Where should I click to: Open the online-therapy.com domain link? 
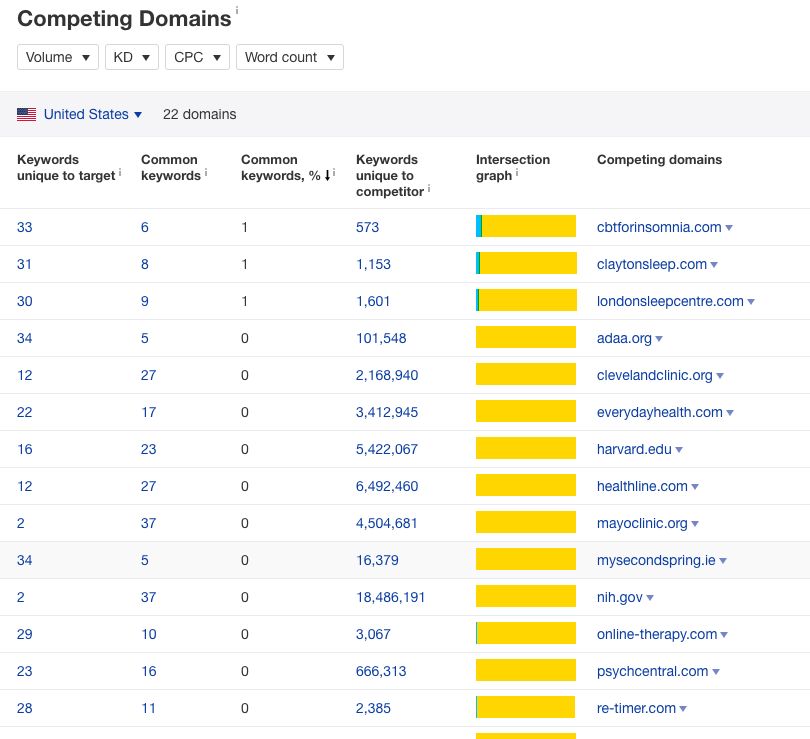pyautogui.click(x=657, y=634)
